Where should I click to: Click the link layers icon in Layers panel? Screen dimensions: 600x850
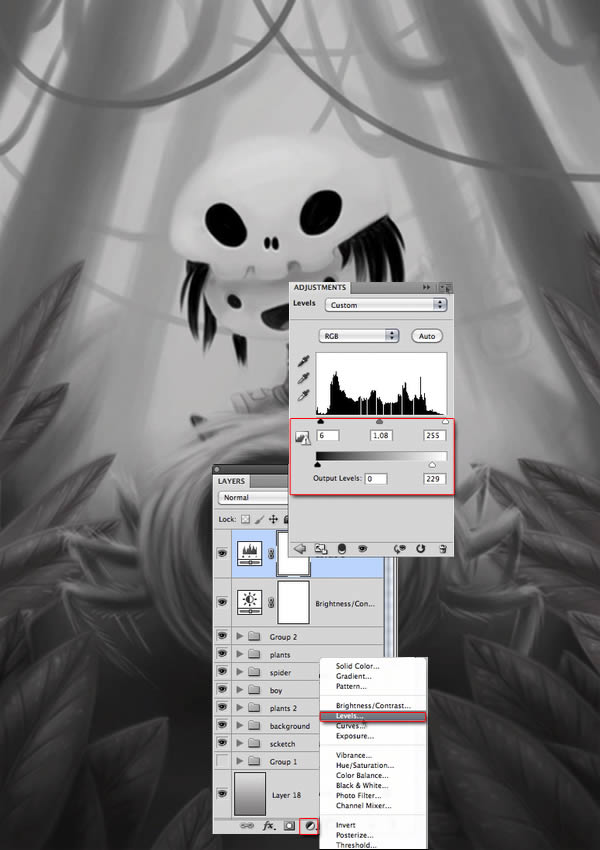click(247, 826)
